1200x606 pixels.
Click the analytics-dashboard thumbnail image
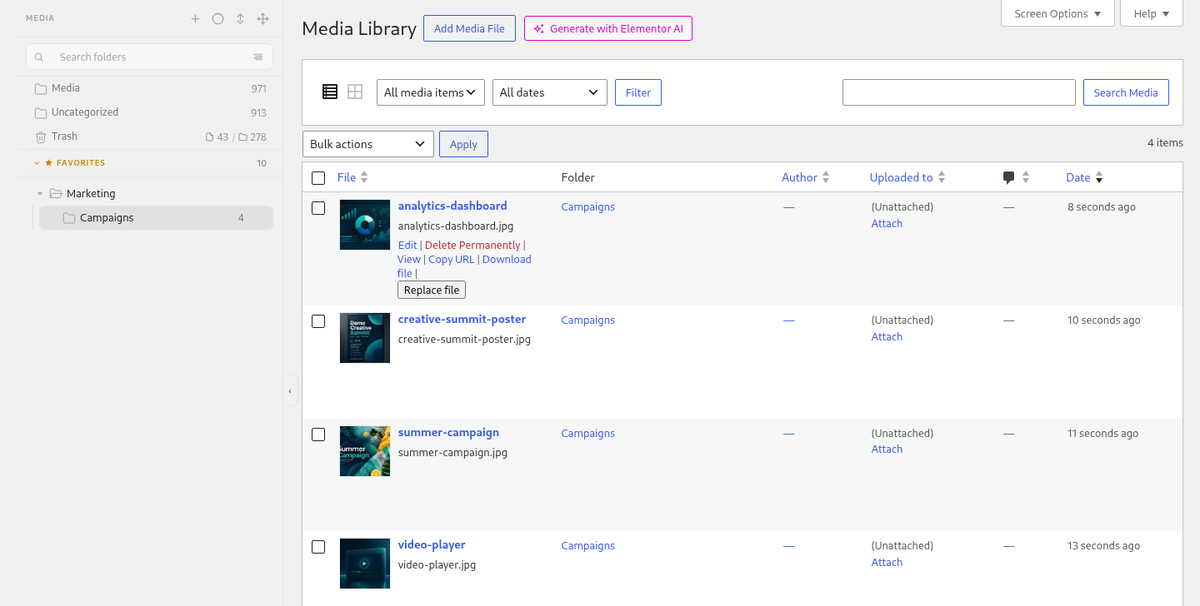tap(365, 225)
